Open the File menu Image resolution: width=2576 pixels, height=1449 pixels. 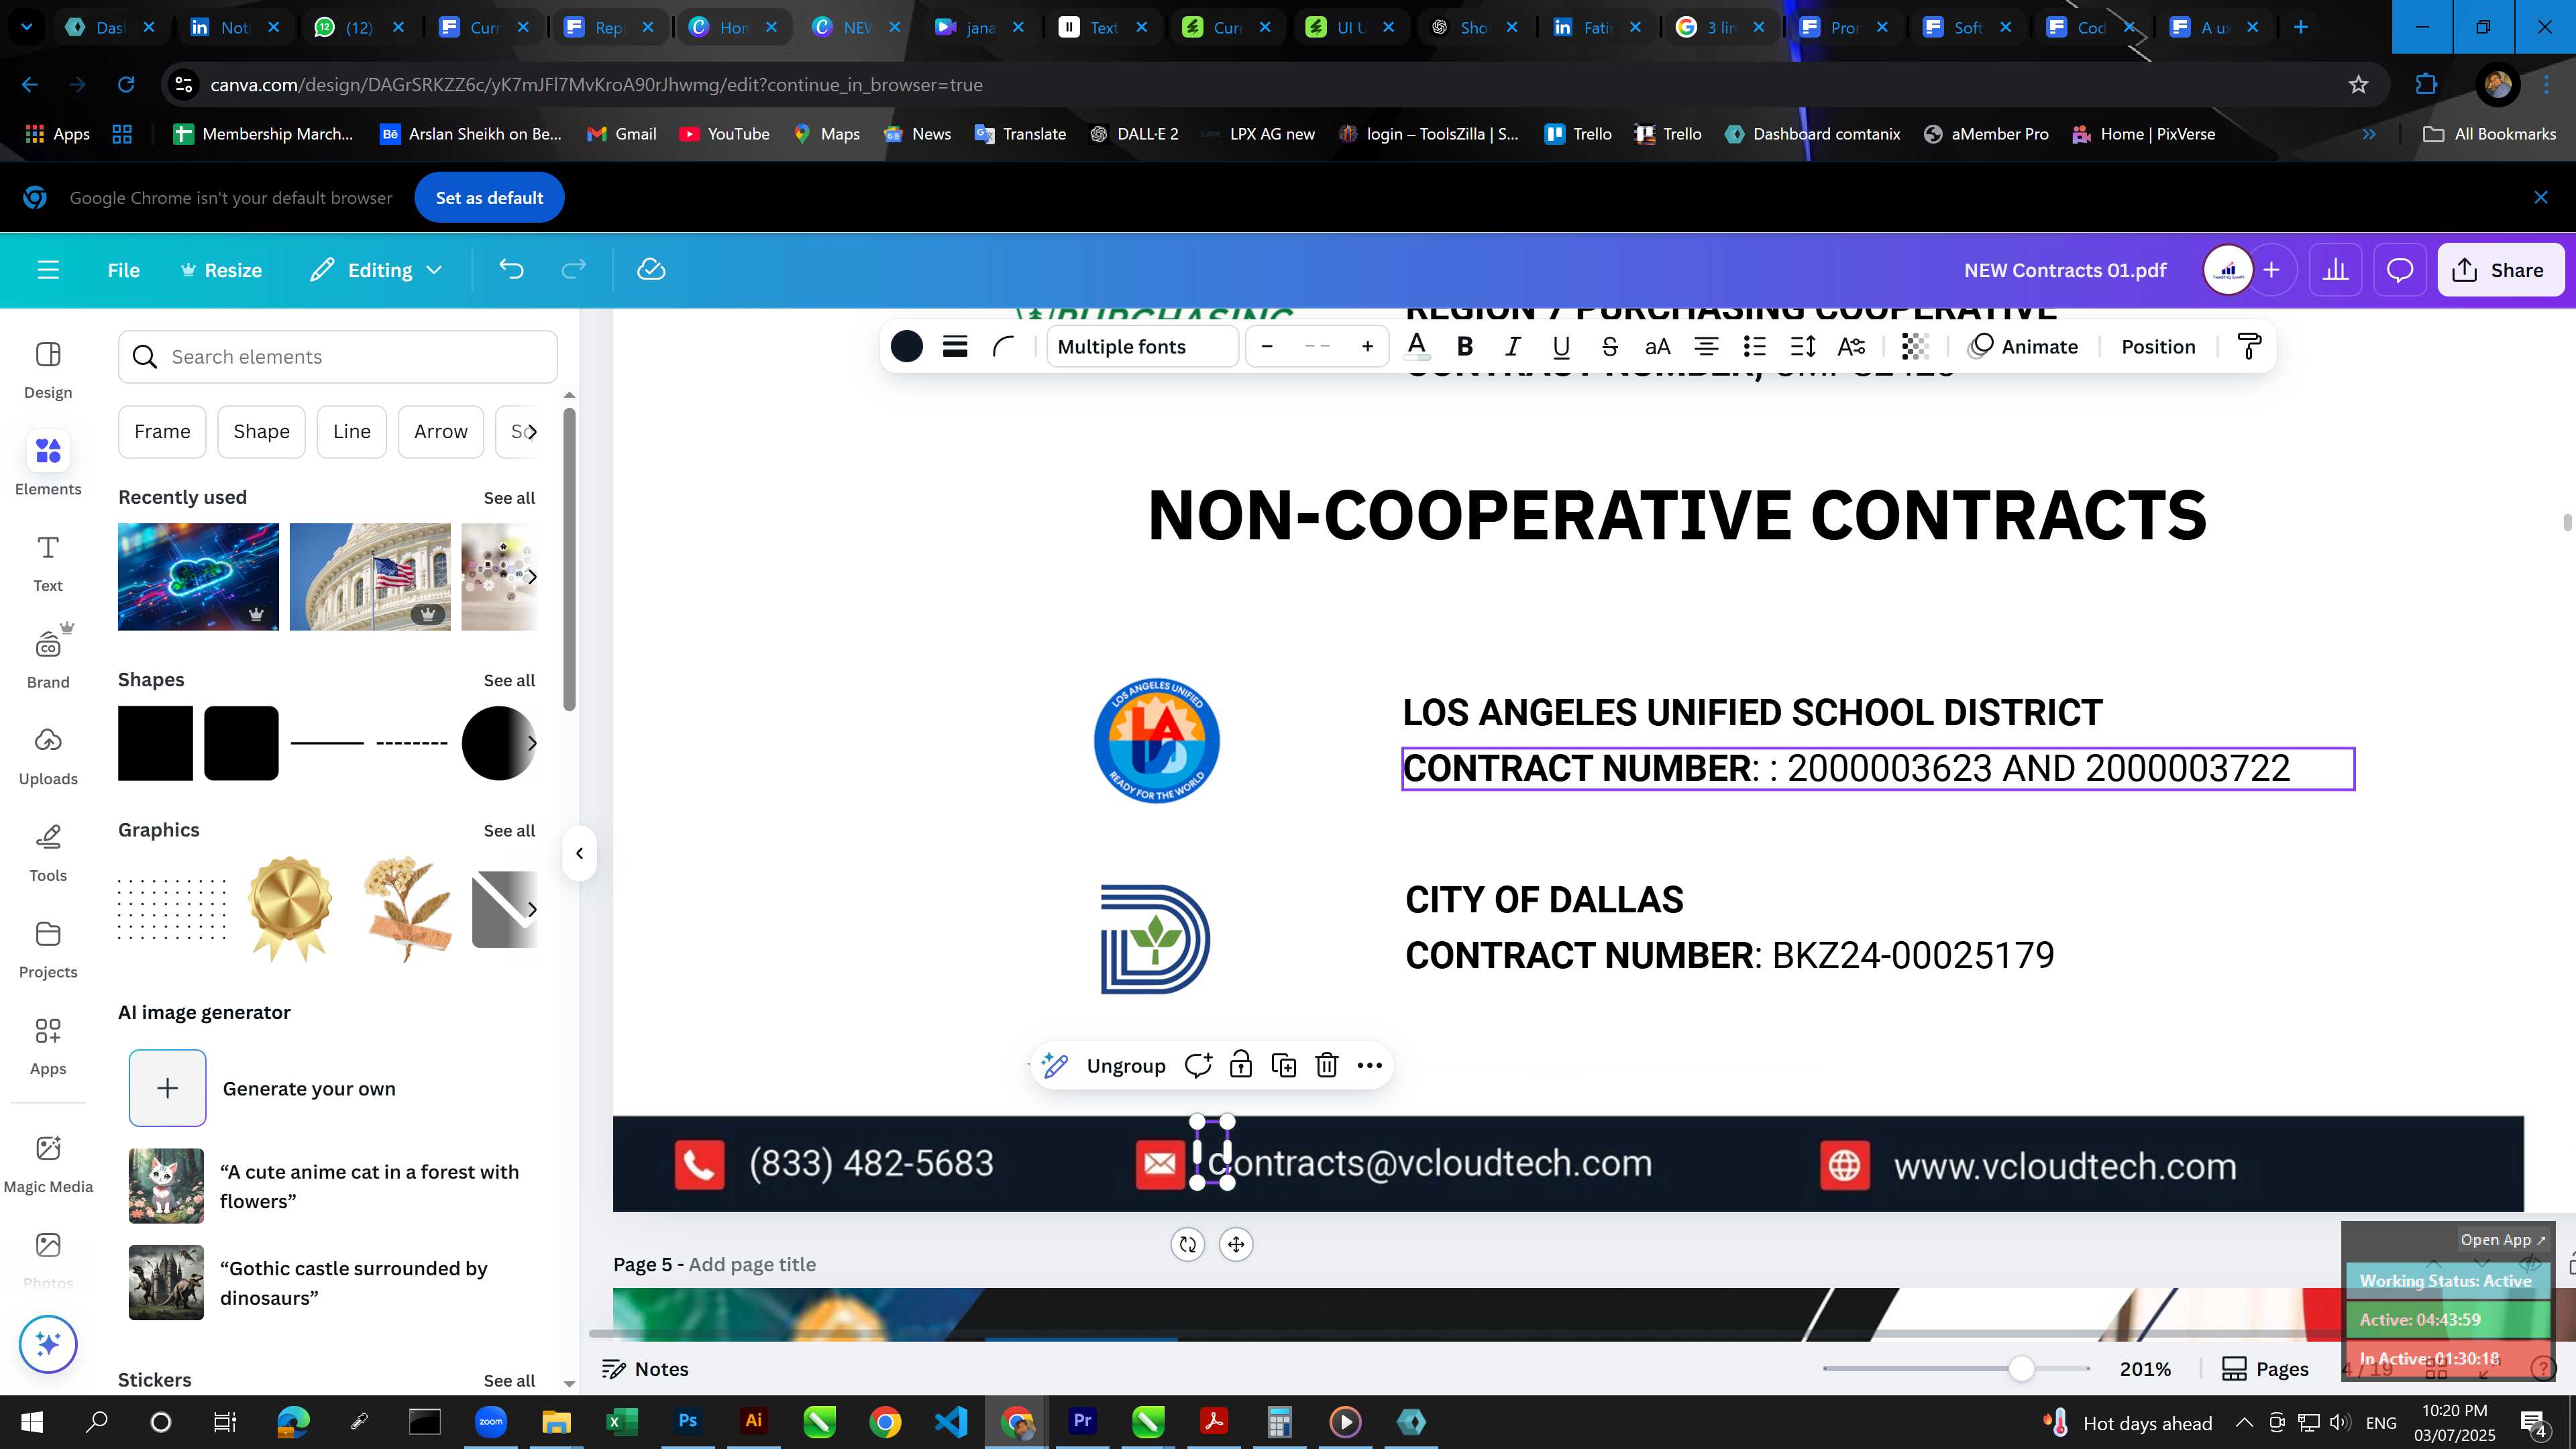point(124,270)
